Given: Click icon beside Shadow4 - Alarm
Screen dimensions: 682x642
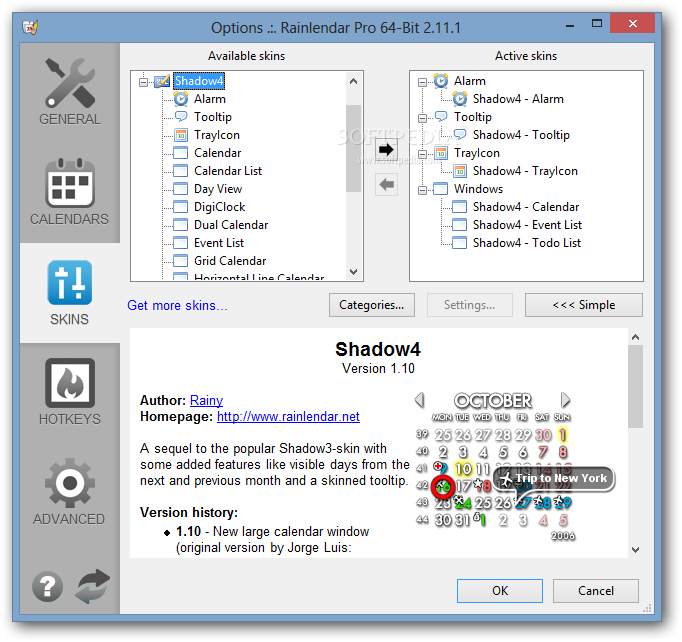Looking at the screenshot, I should pyautogui.click(x=460, y=99).
